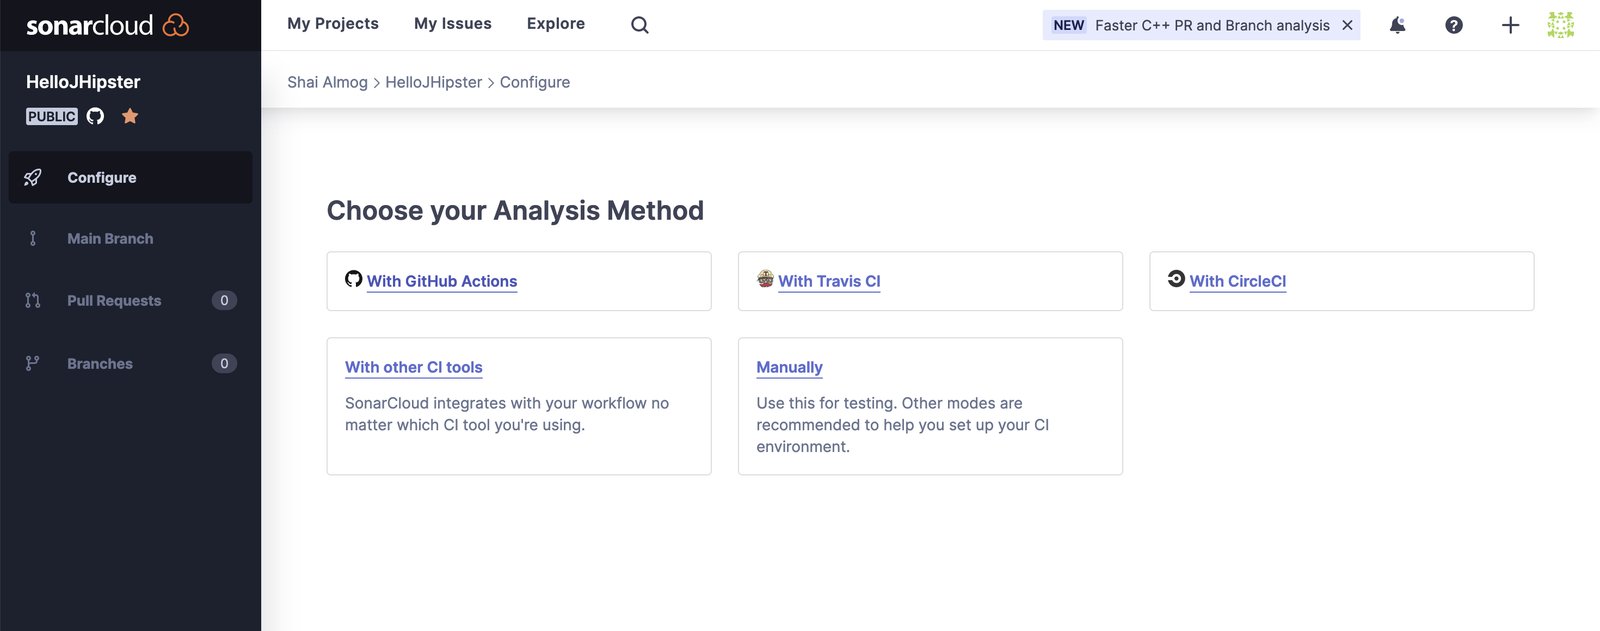Click the HelloJHipster breadcrumb link
1600x631 pixels.
[x=433, y=82]
